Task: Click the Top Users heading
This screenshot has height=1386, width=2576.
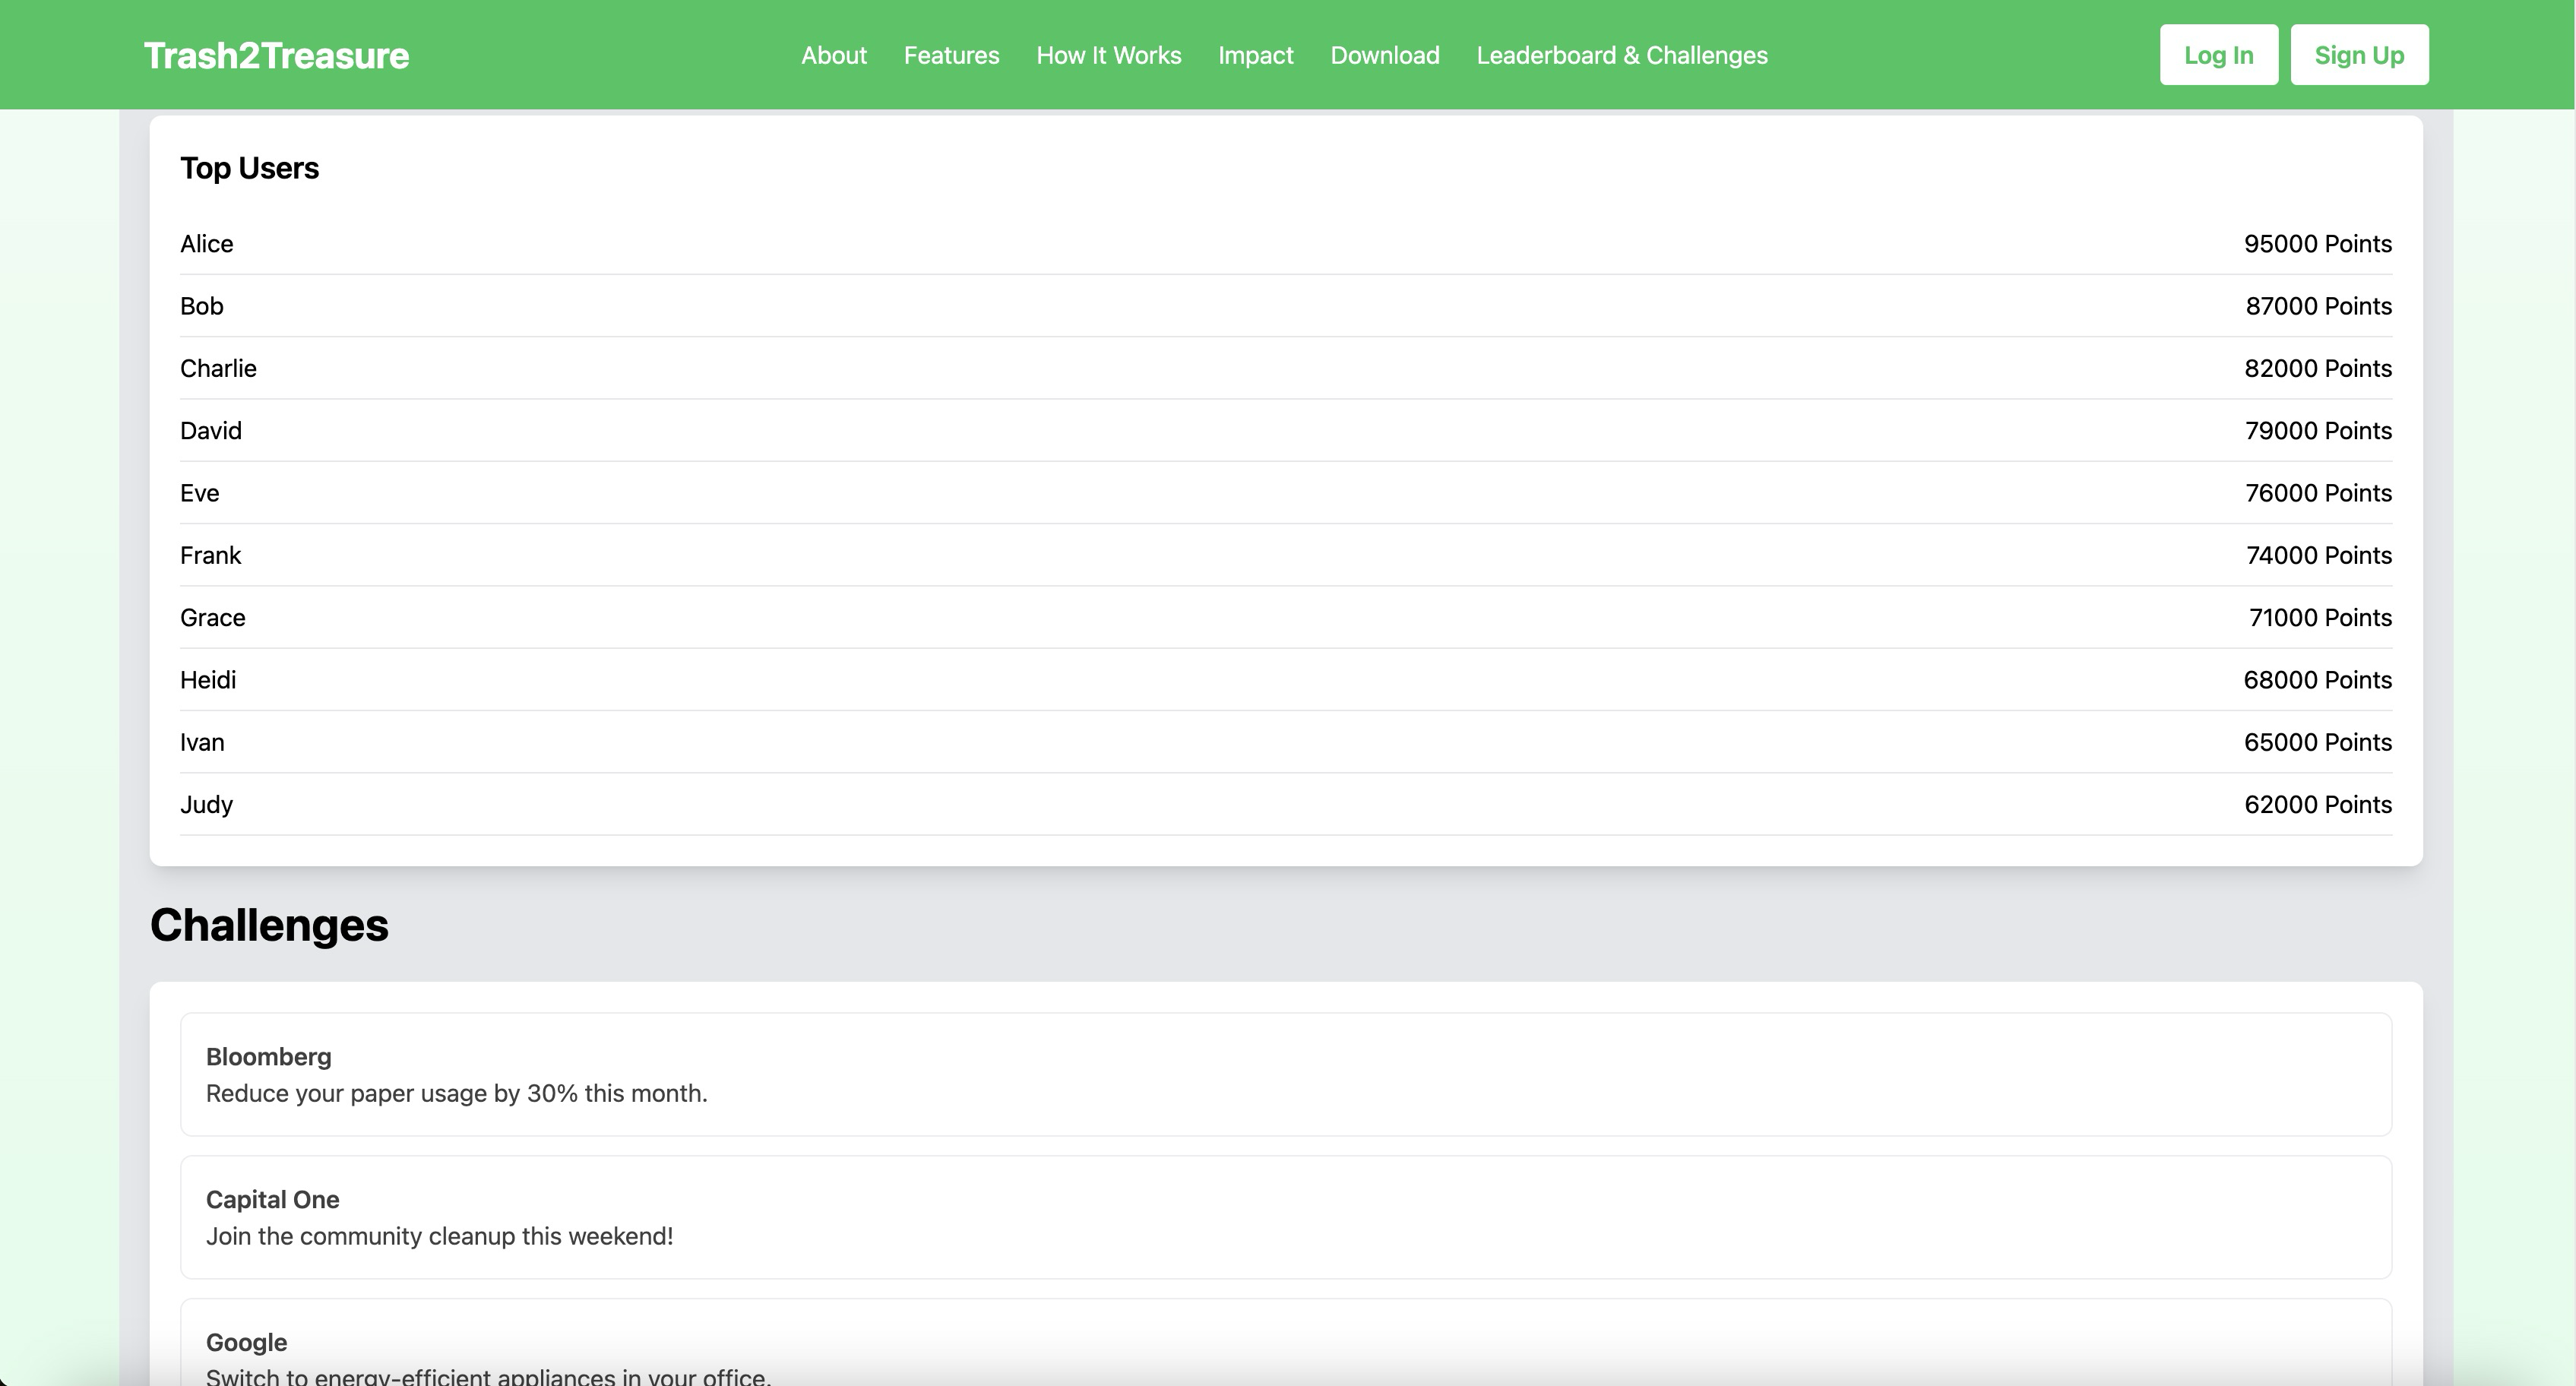Action: [x=249, y=168]
